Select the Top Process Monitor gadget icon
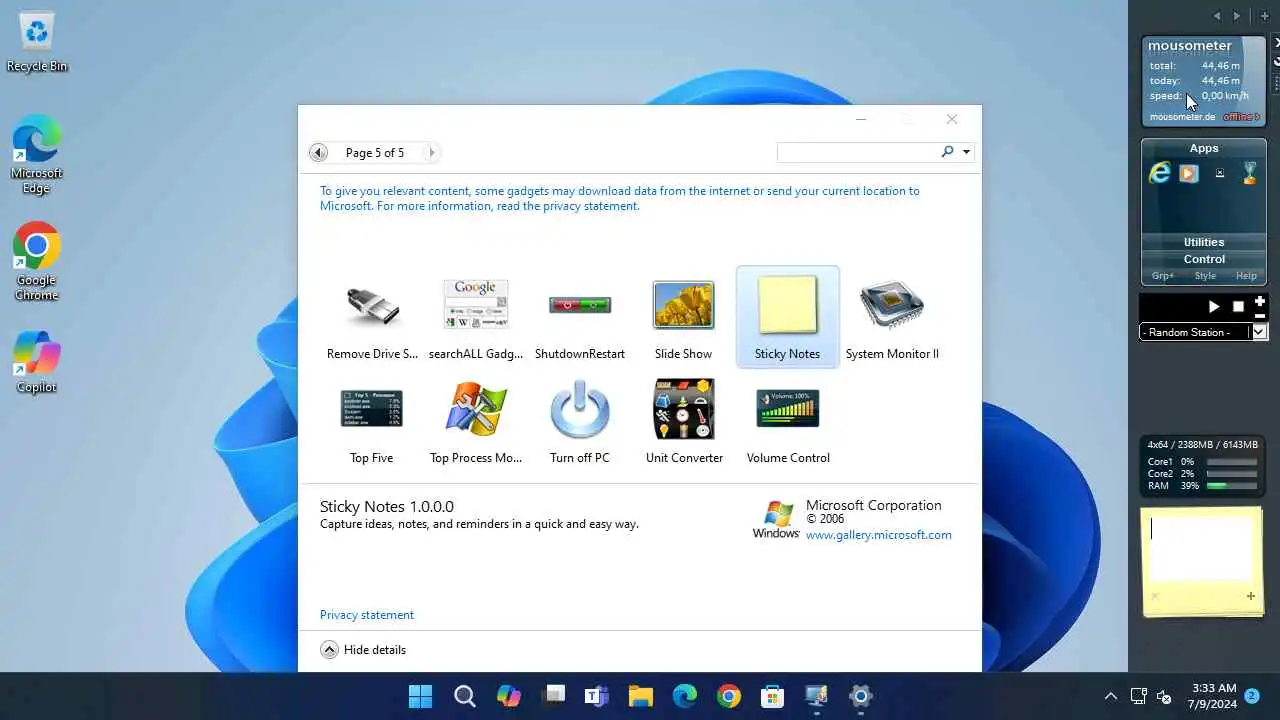Image resolution: width=1280 pixels, height=720 pixels. 476,409
